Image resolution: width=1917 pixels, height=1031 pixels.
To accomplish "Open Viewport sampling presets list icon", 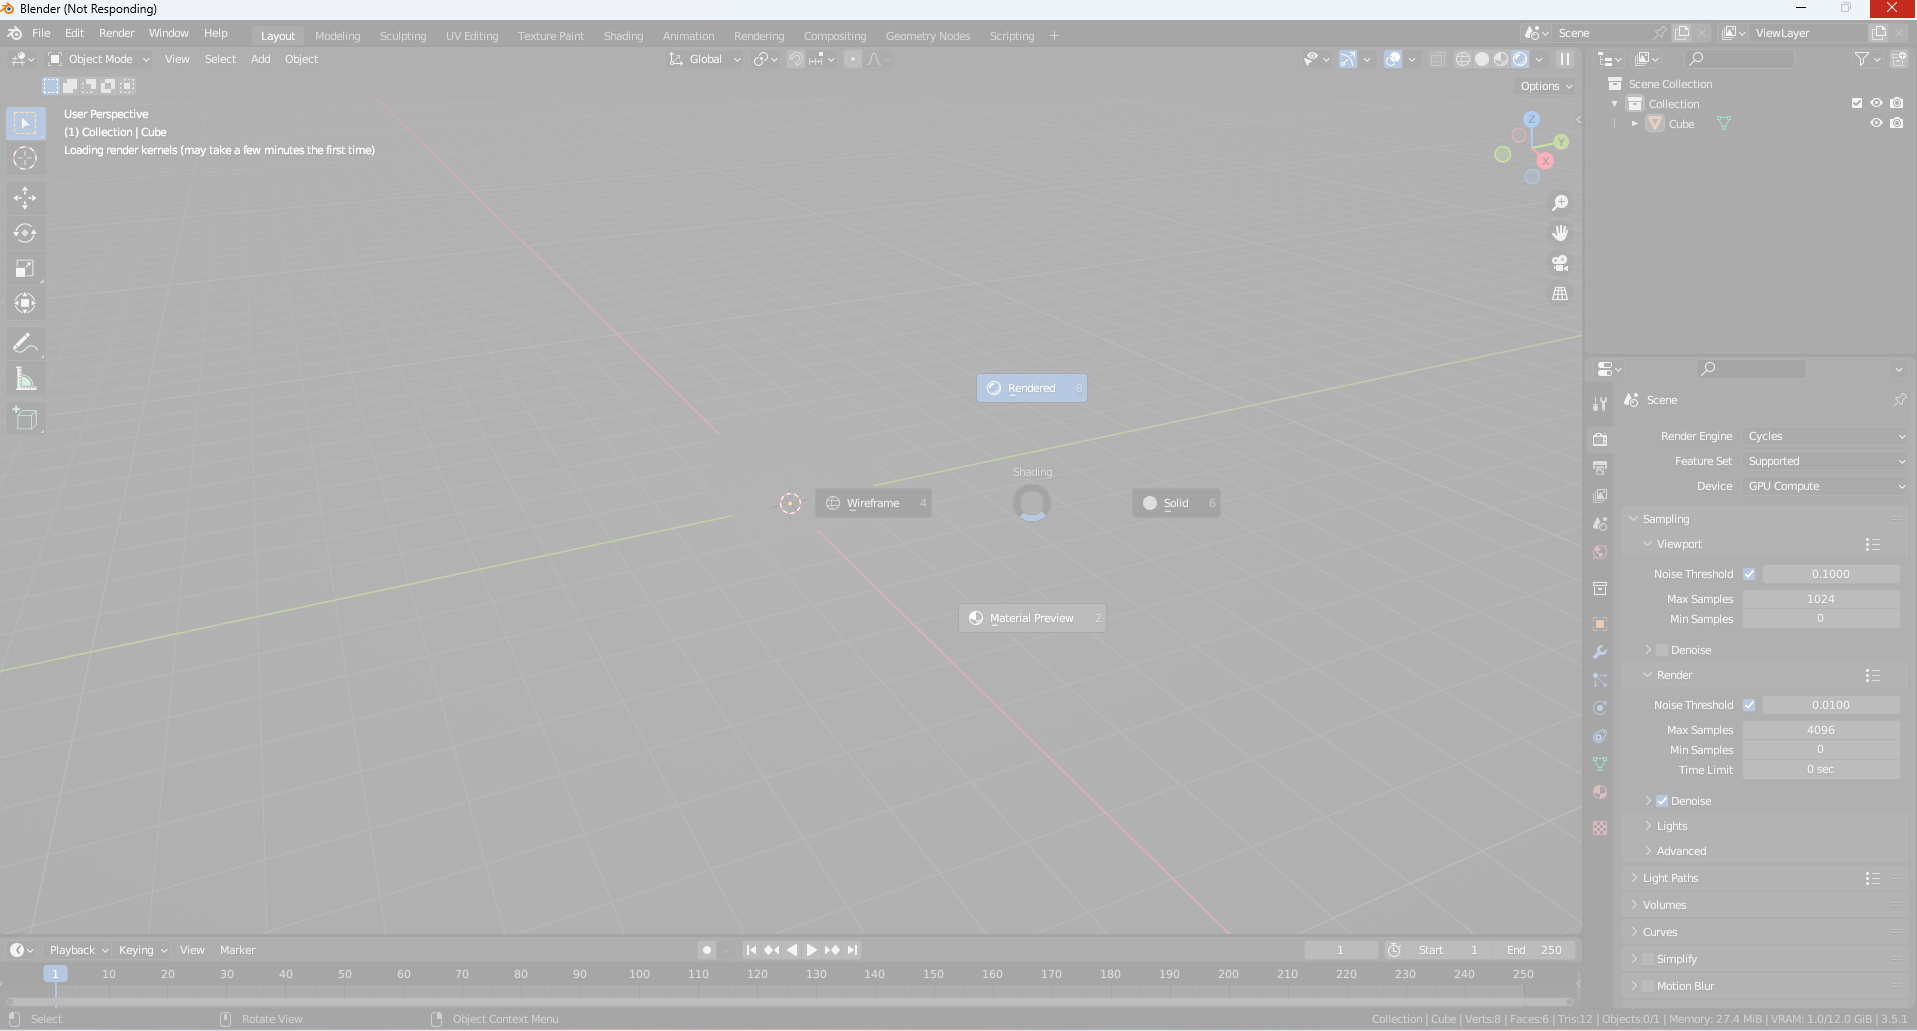I will click(1872, 544).
